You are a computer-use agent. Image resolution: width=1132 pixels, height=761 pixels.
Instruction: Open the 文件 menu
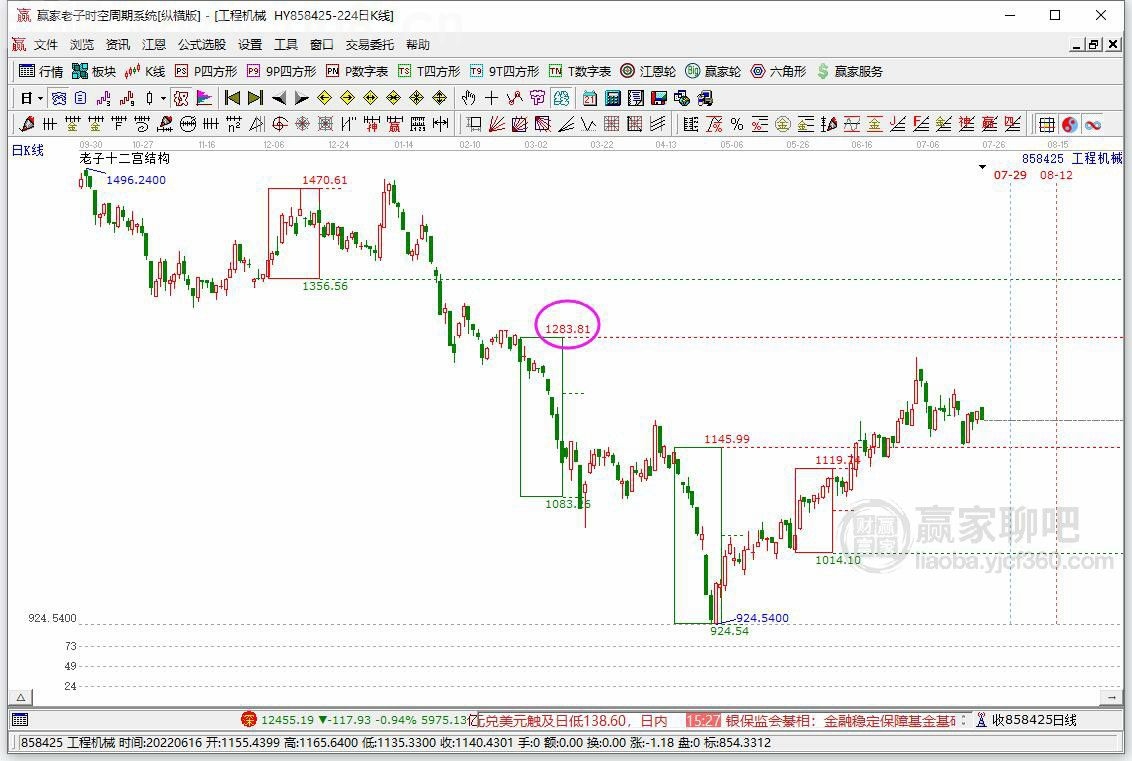45,45
